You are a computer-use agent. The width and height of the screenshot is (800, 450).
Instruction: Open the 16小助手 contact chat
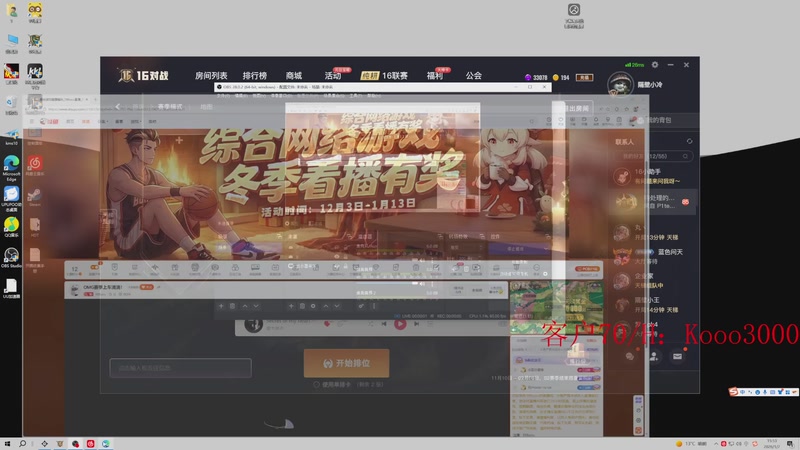(x=652, y=176)
